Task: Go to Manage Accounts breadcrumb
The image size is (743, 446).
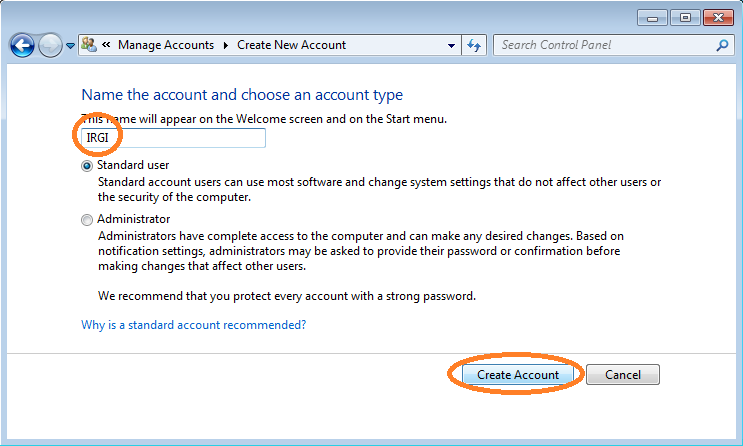Action: [x=166, y=45]
